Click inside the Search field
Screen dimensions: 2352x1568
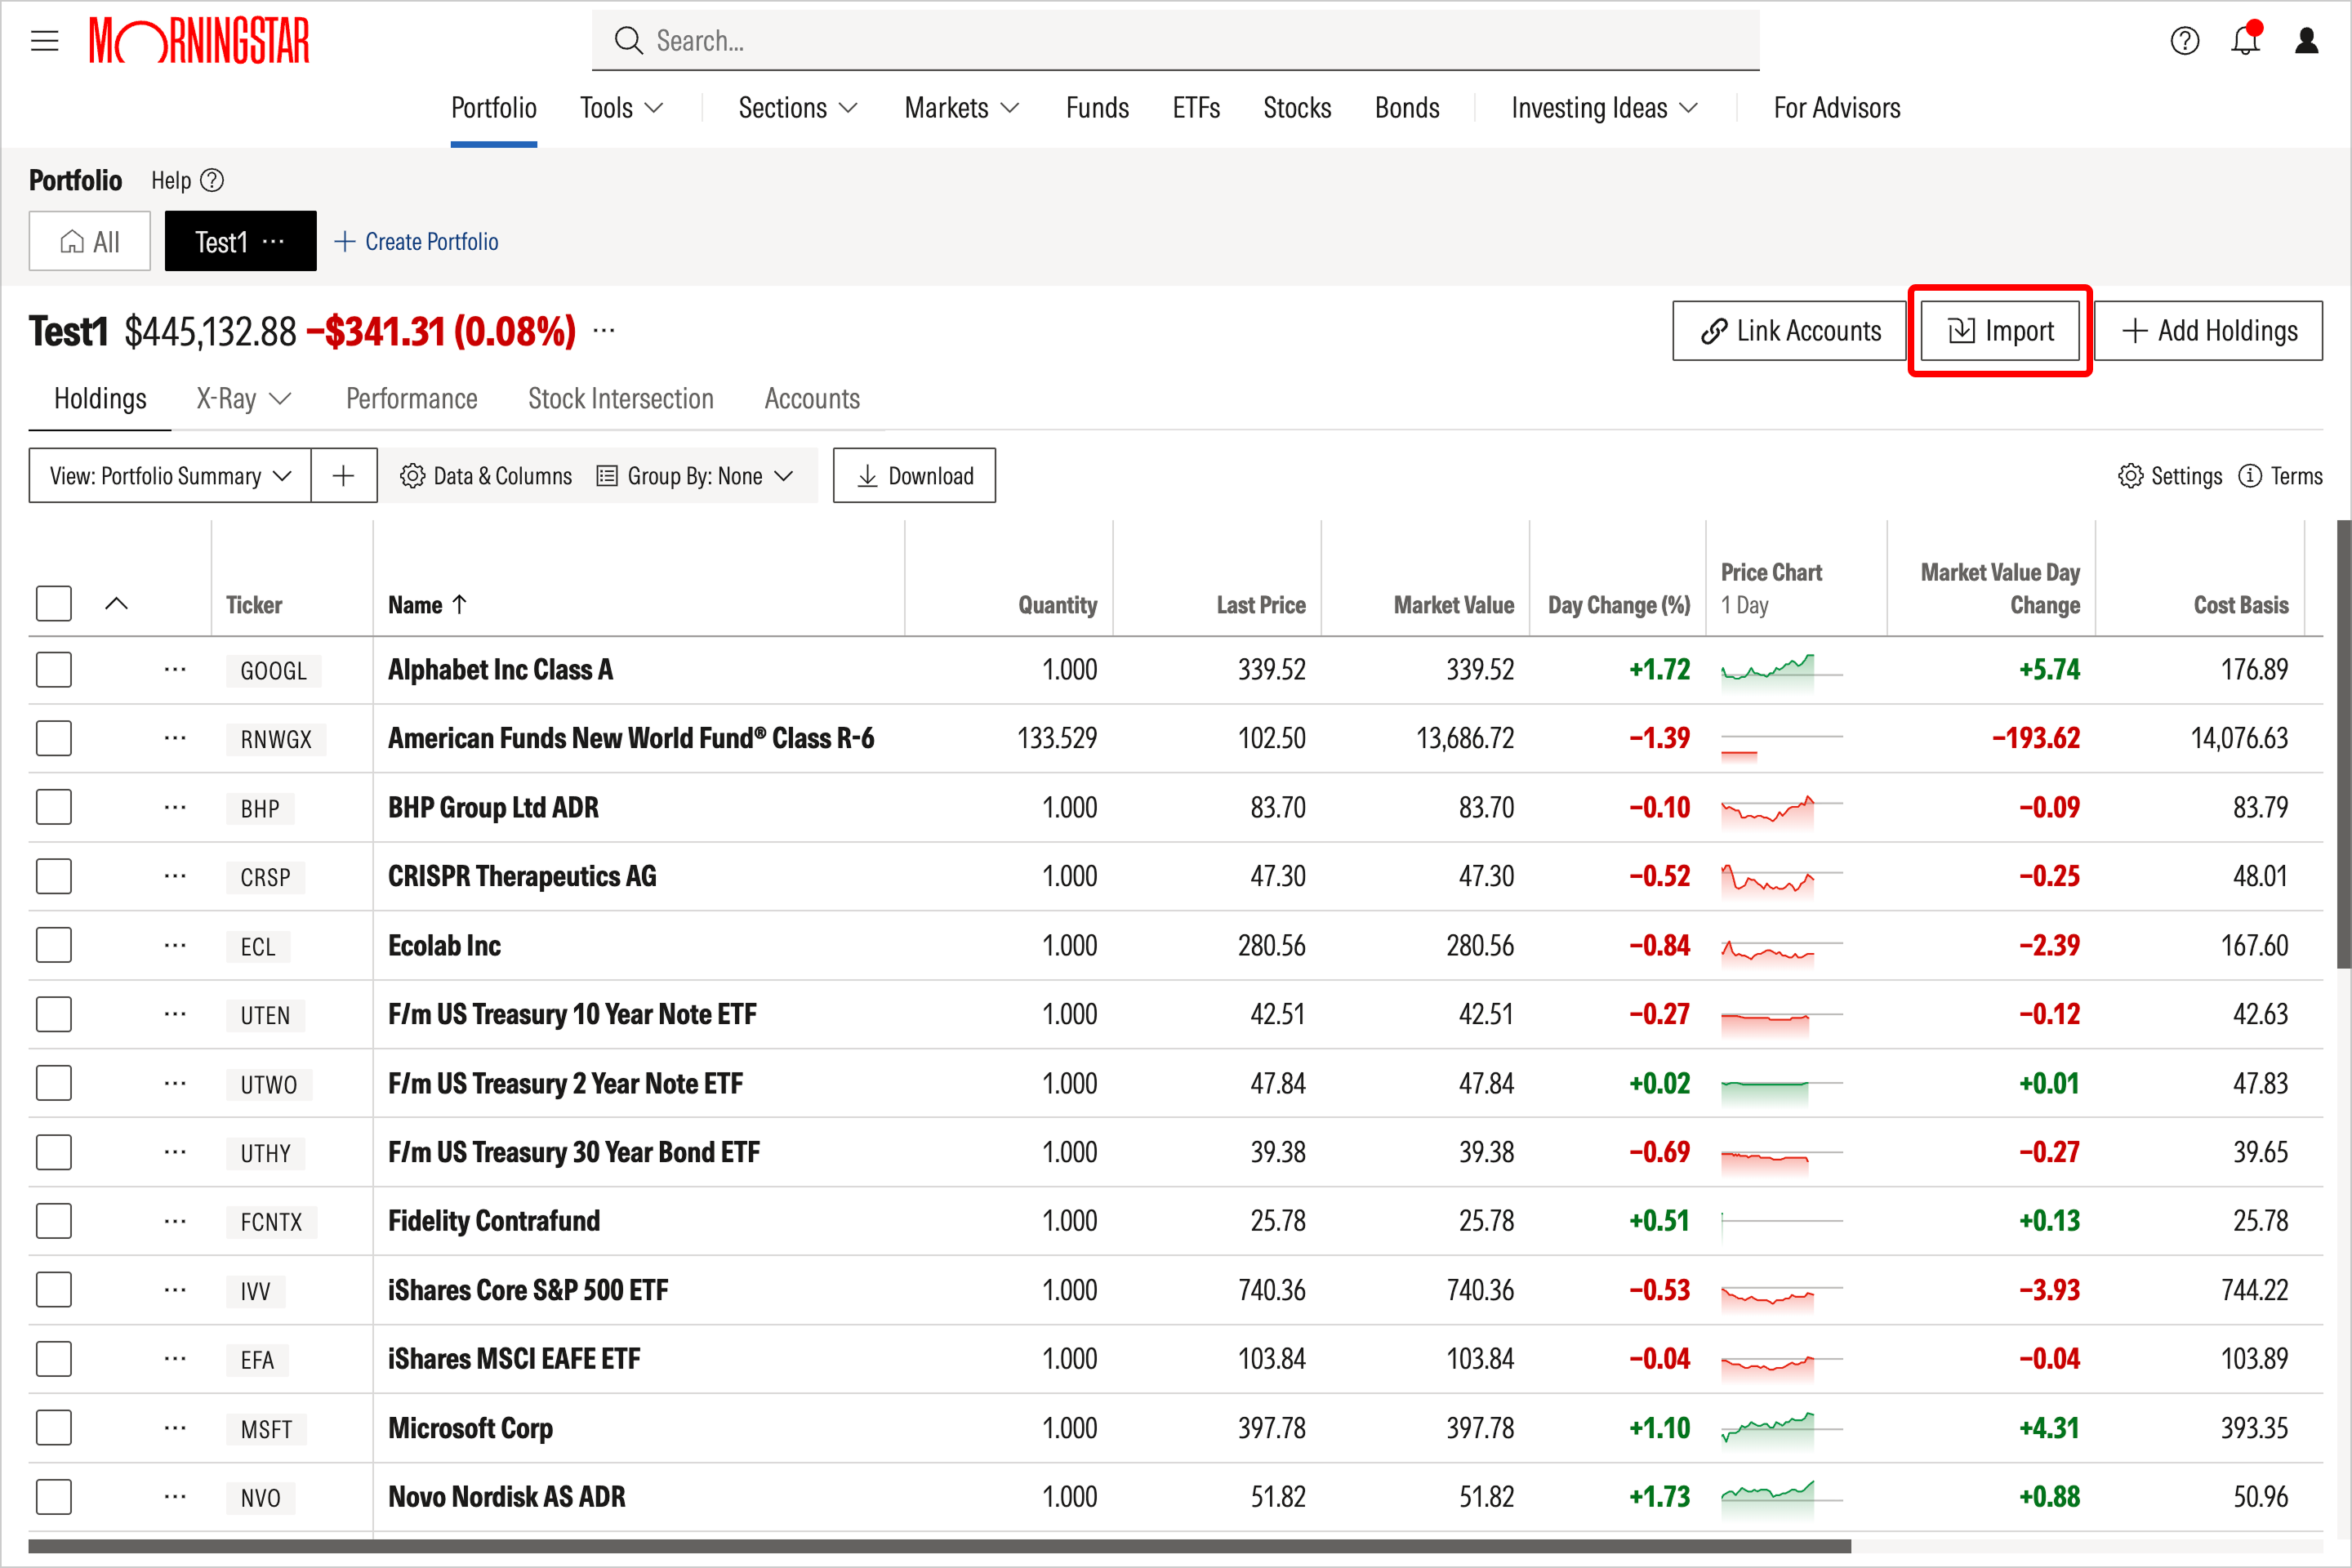pyautogui.click(x=1175, y=41)
